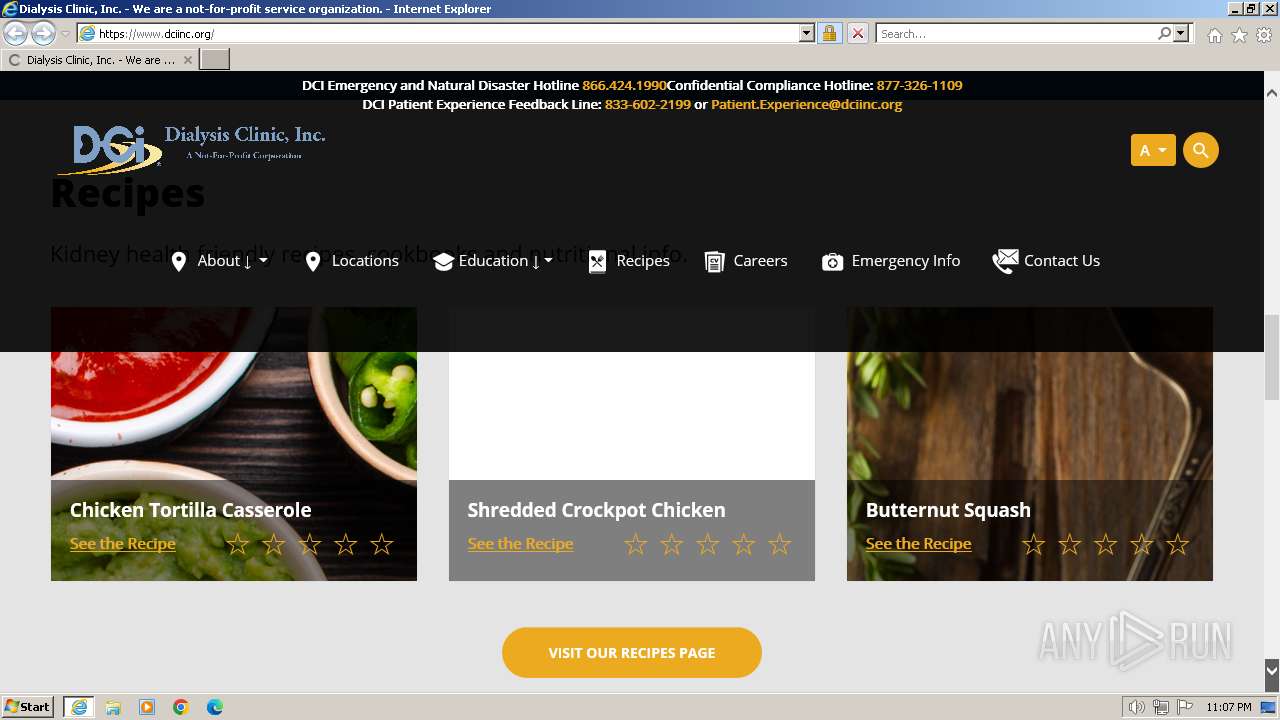This screenshot has width=1280, height=720.
Task: Stop page loading with the red X
Action: (x=857, y=34)
